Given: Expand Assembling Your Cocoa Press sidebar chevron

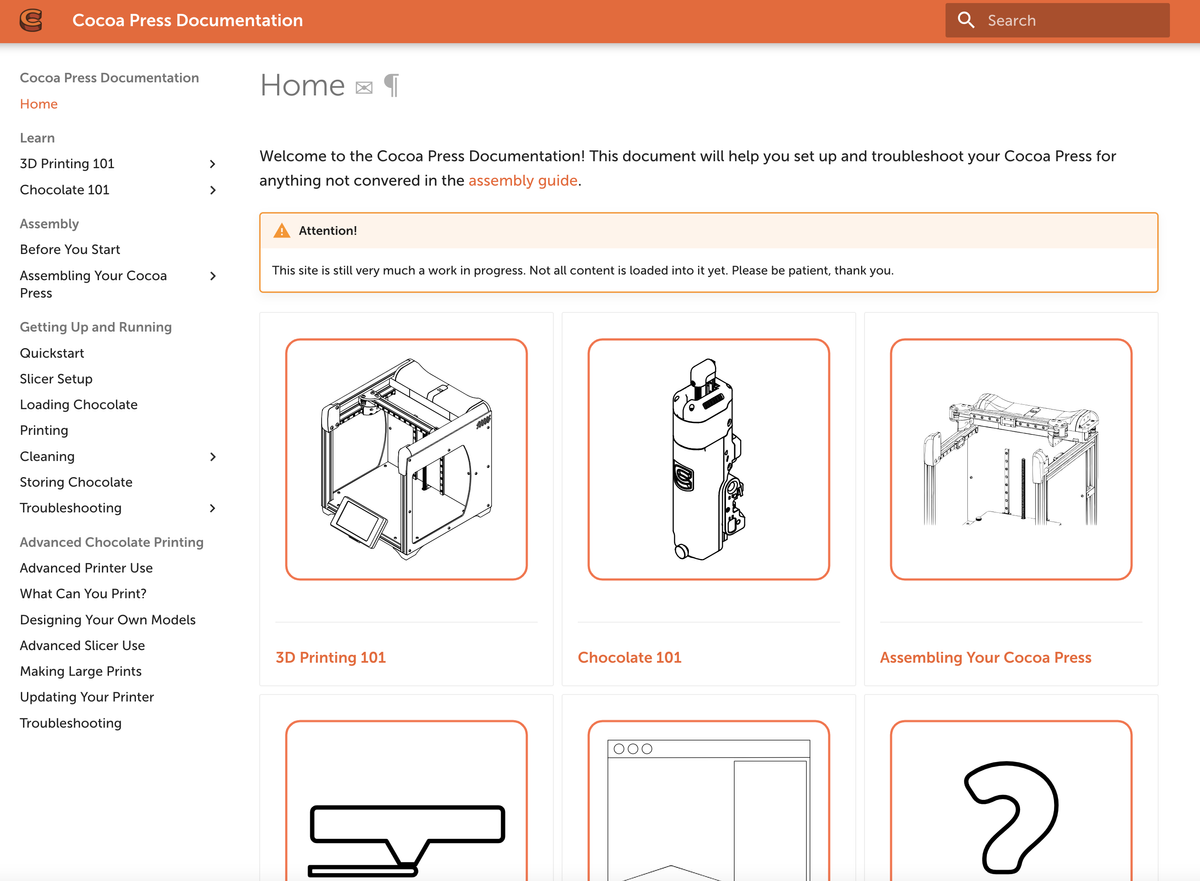Looking at the screenshot, I should tap(212, 276).
